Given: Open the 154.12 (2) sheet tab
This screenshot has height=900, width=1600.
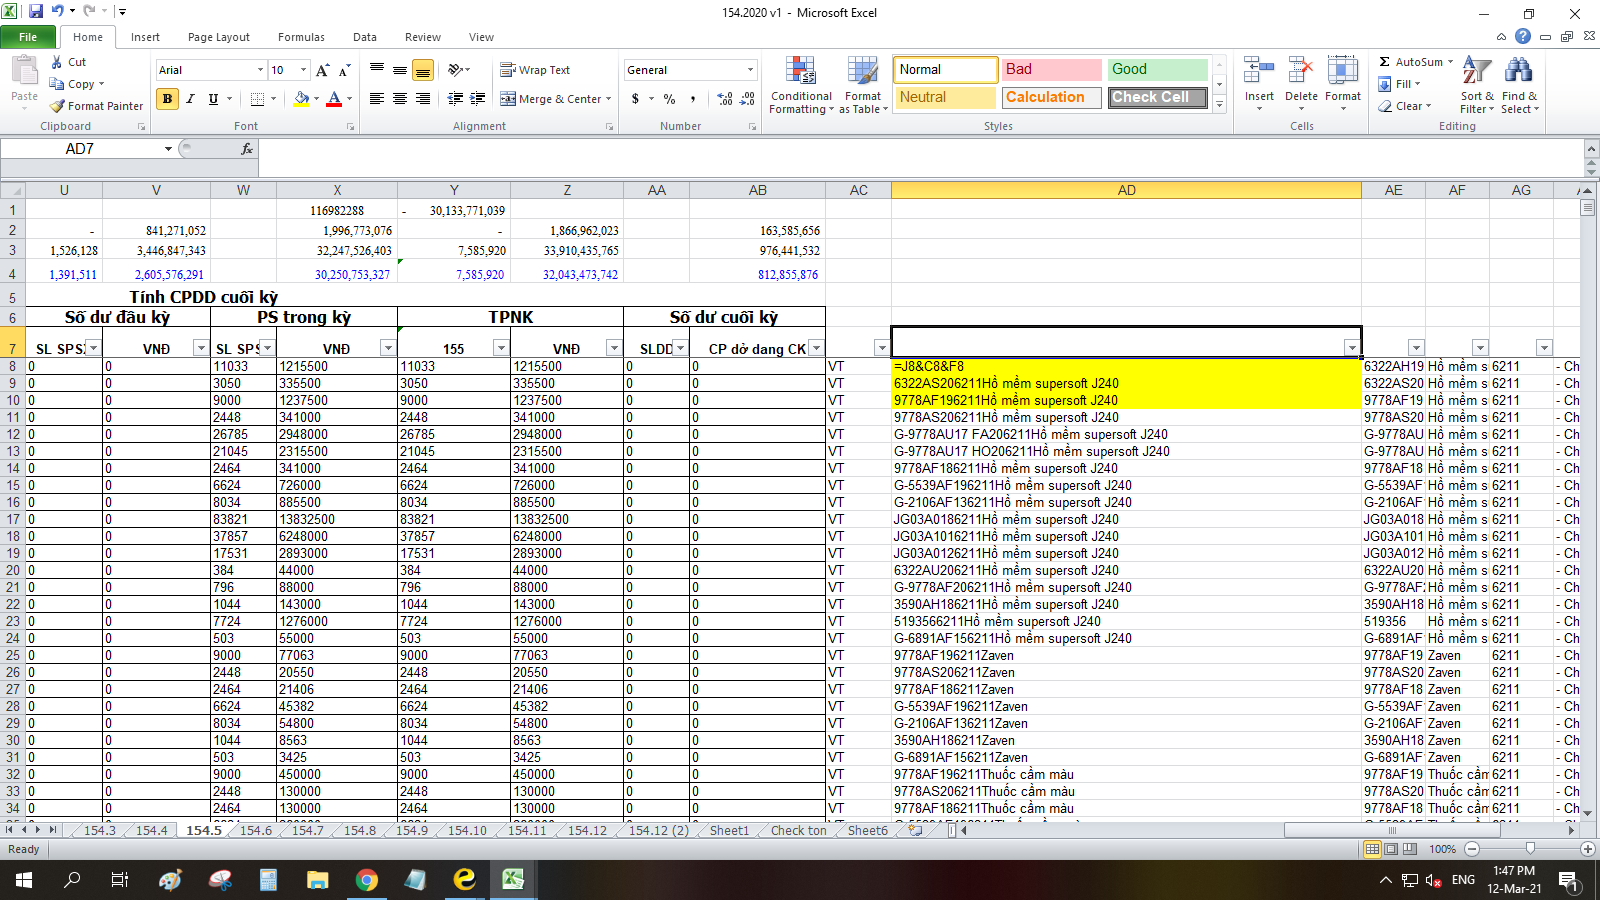Looking at the screenshot, I should (658, 831).
